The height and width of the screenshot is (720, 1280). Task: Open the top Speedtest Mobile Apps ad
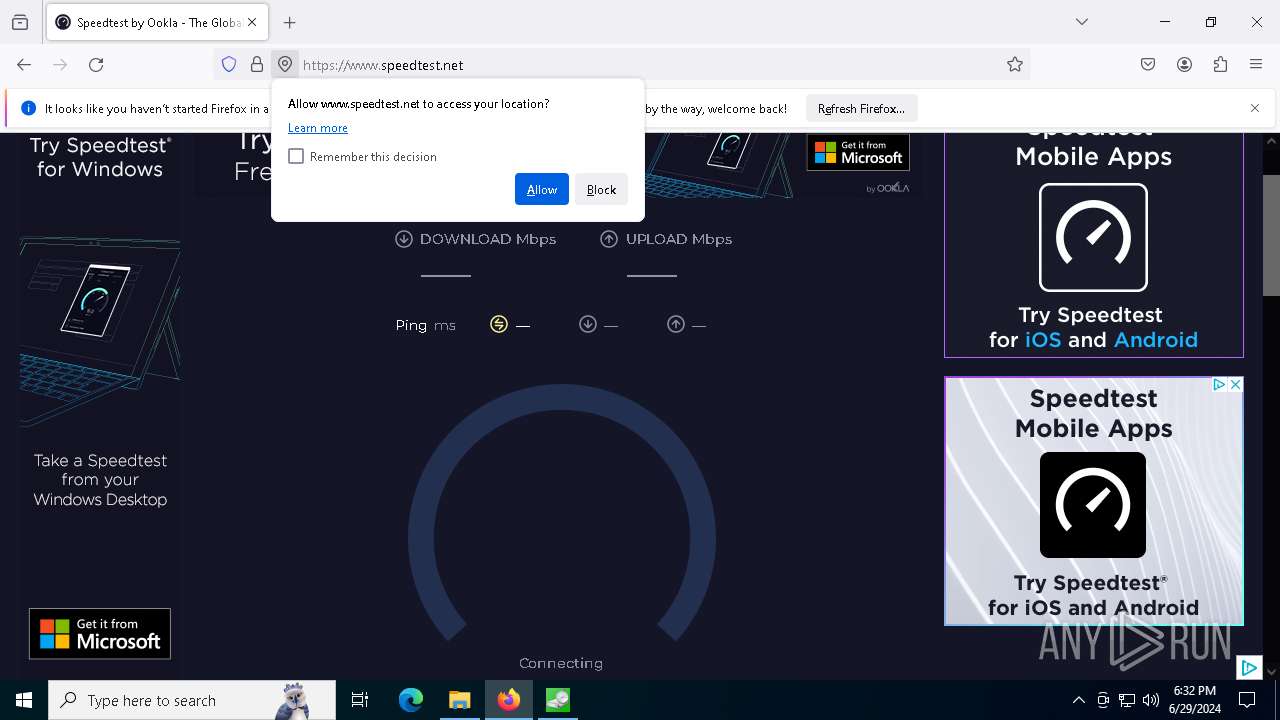click(1094, 245)
